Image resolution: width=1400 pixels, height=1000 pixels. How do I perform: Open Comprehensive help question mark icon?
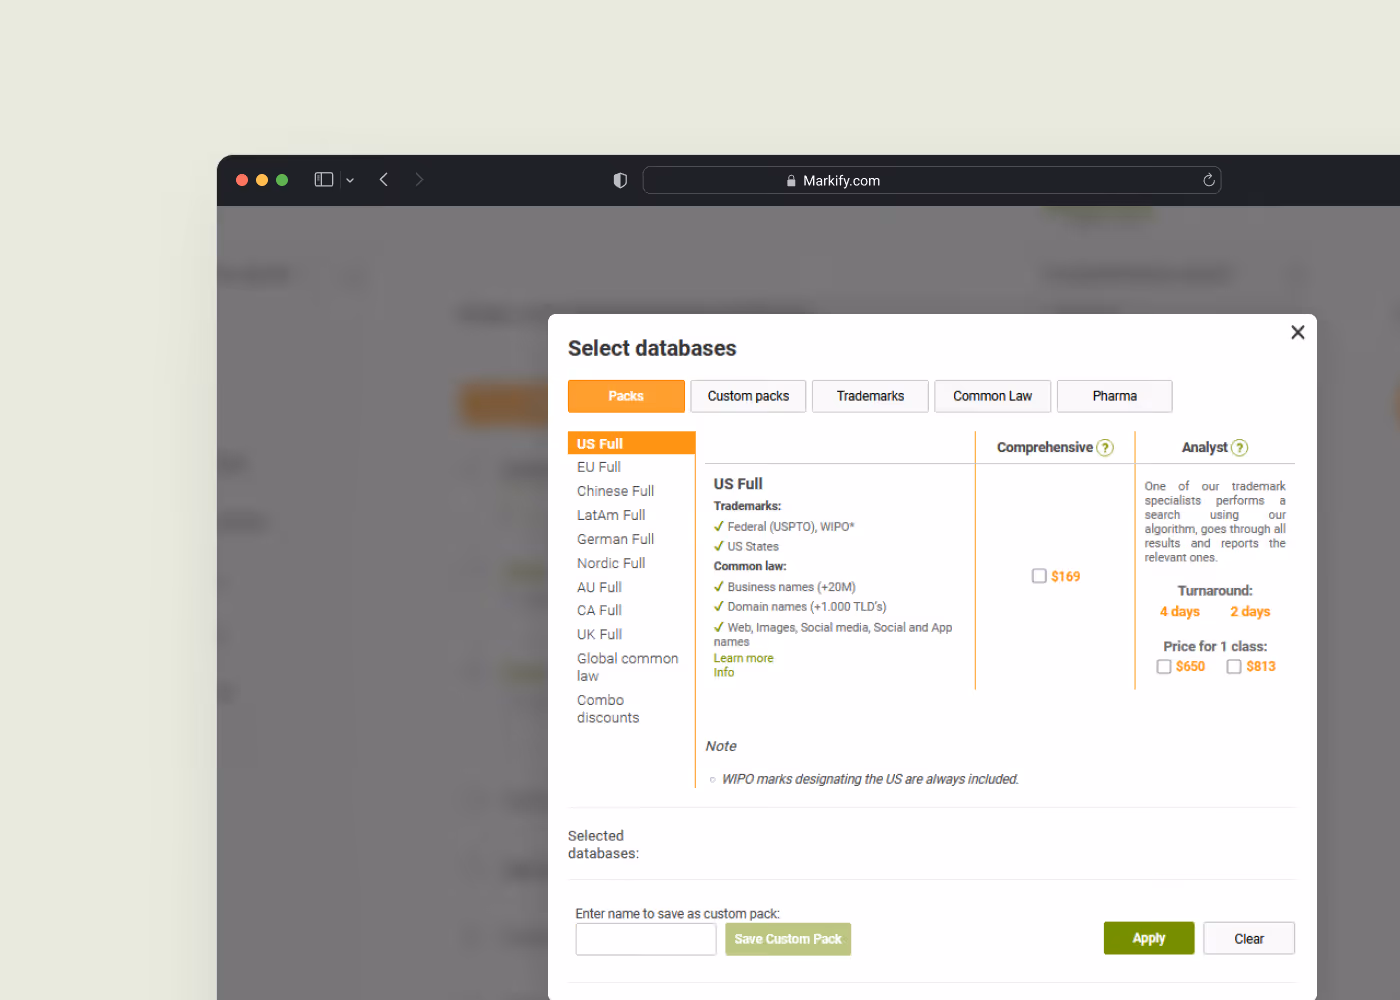[1105, 448]
